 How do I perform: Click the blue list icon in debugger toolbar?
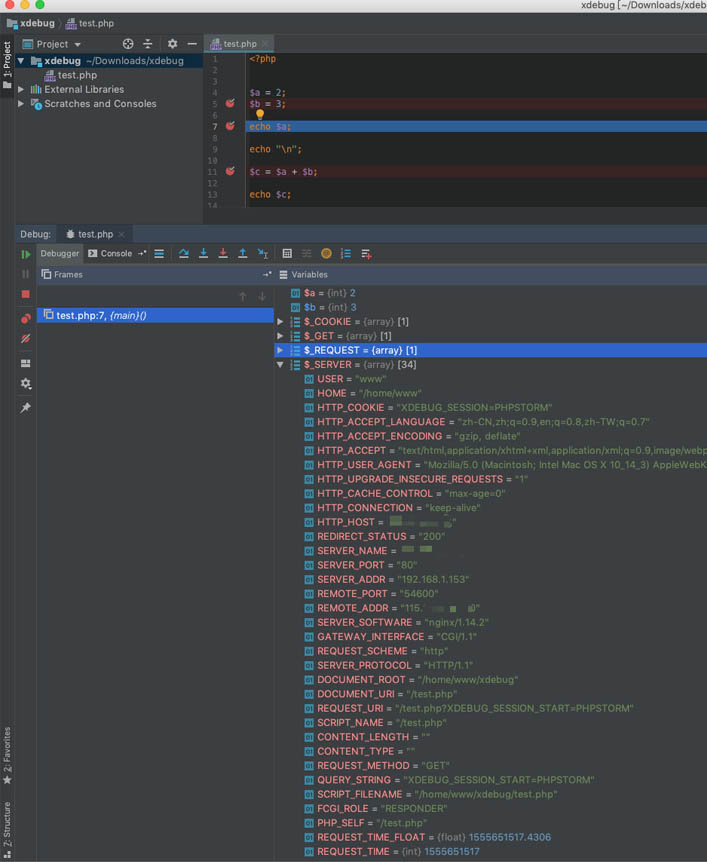[346, 253]
